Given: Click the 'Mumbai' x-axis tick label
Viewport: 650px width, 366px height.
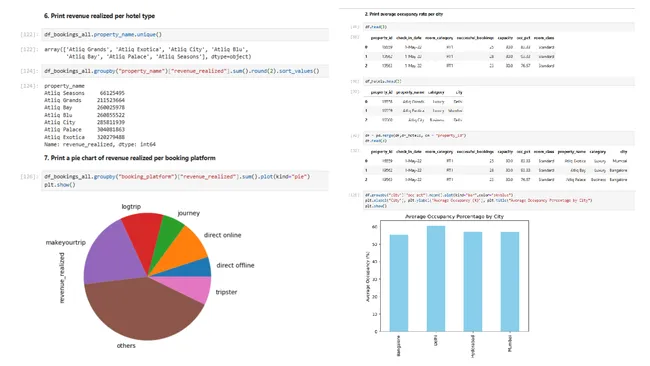Looking at the screenshot, I should [510, 343].
